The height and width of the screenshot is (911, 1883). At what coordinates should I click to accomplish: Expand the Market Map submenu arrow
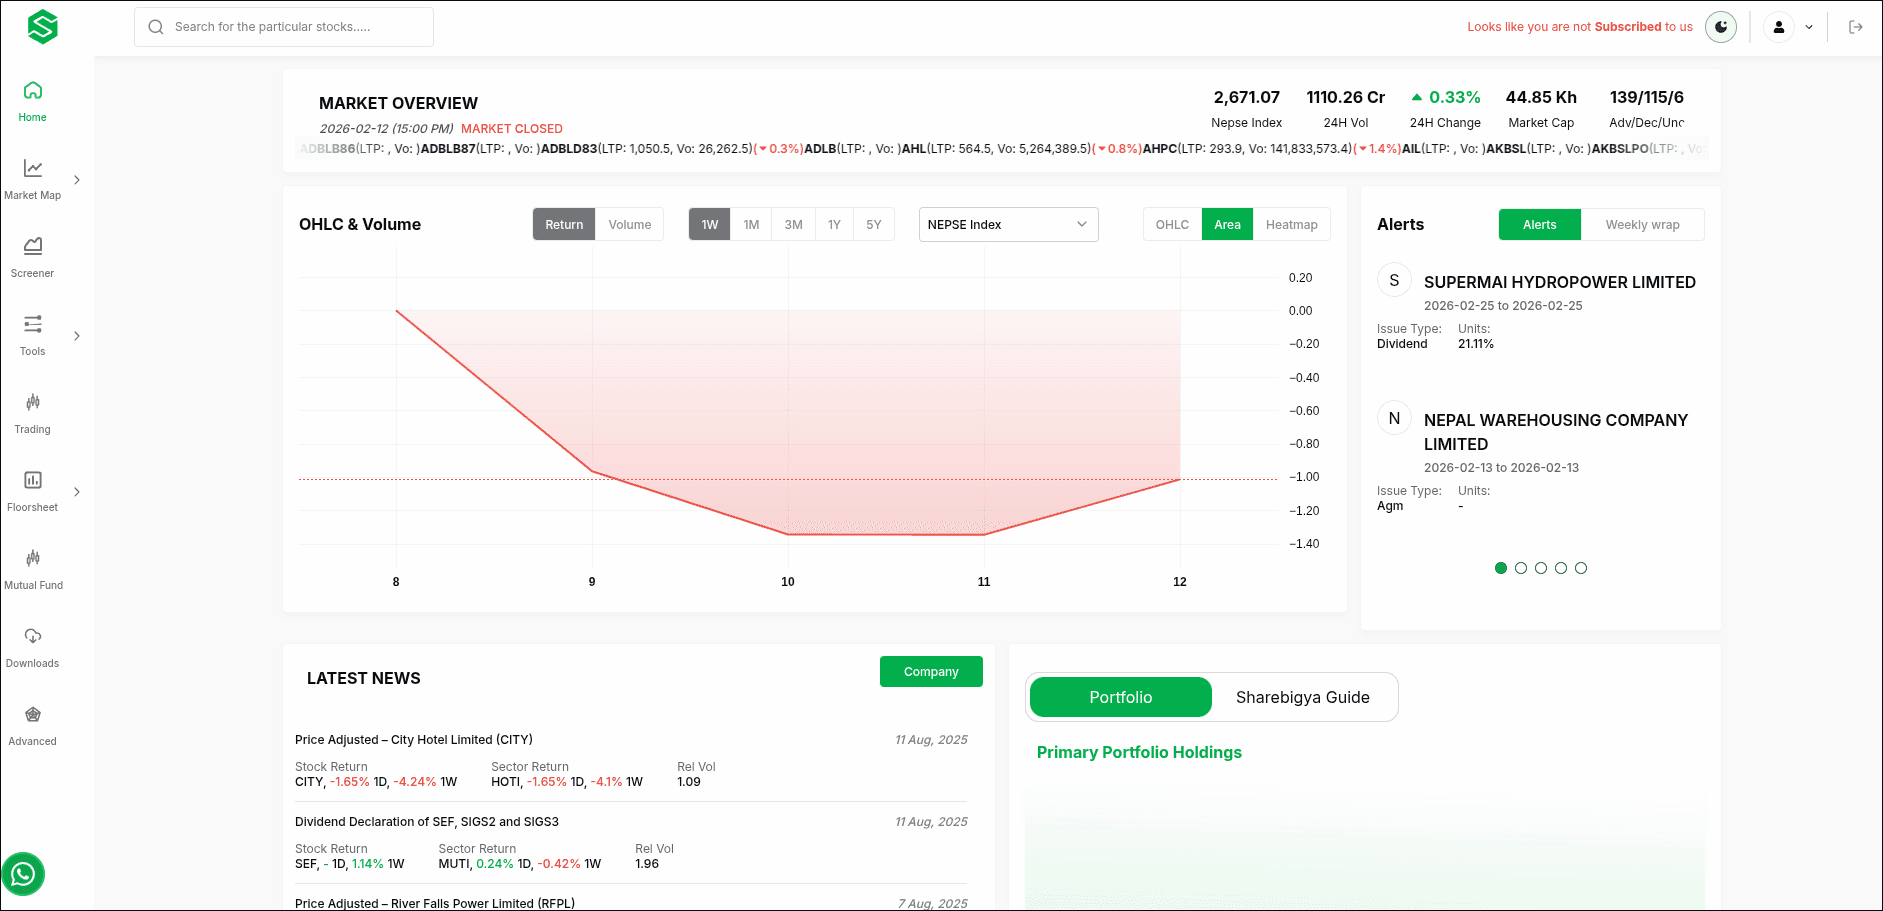tap(77, 180)
